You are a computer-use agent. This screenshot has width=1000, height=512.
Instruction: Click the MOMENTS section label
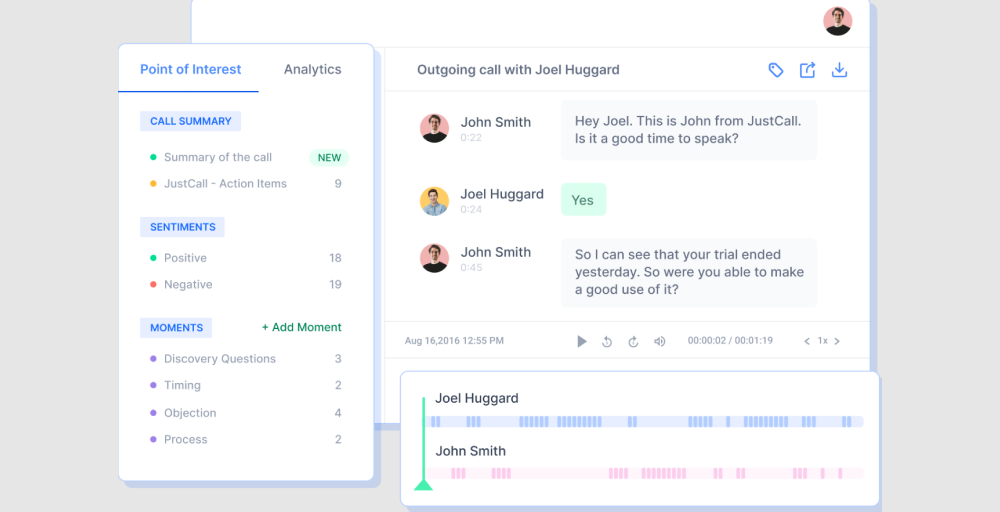point(176,328)
